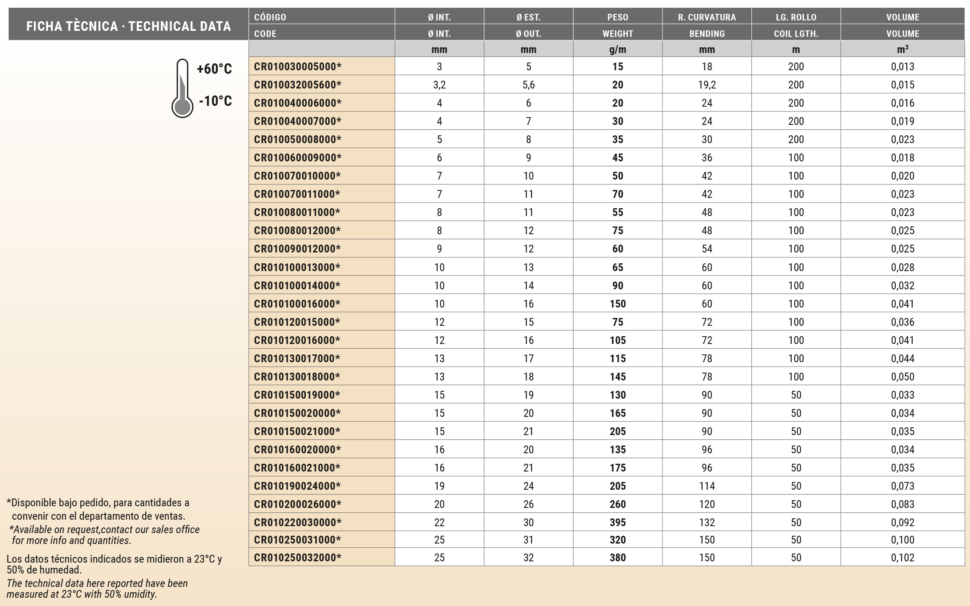Click the -10°C minimum temperature label

pyautogui.click(x=215, y=101)
